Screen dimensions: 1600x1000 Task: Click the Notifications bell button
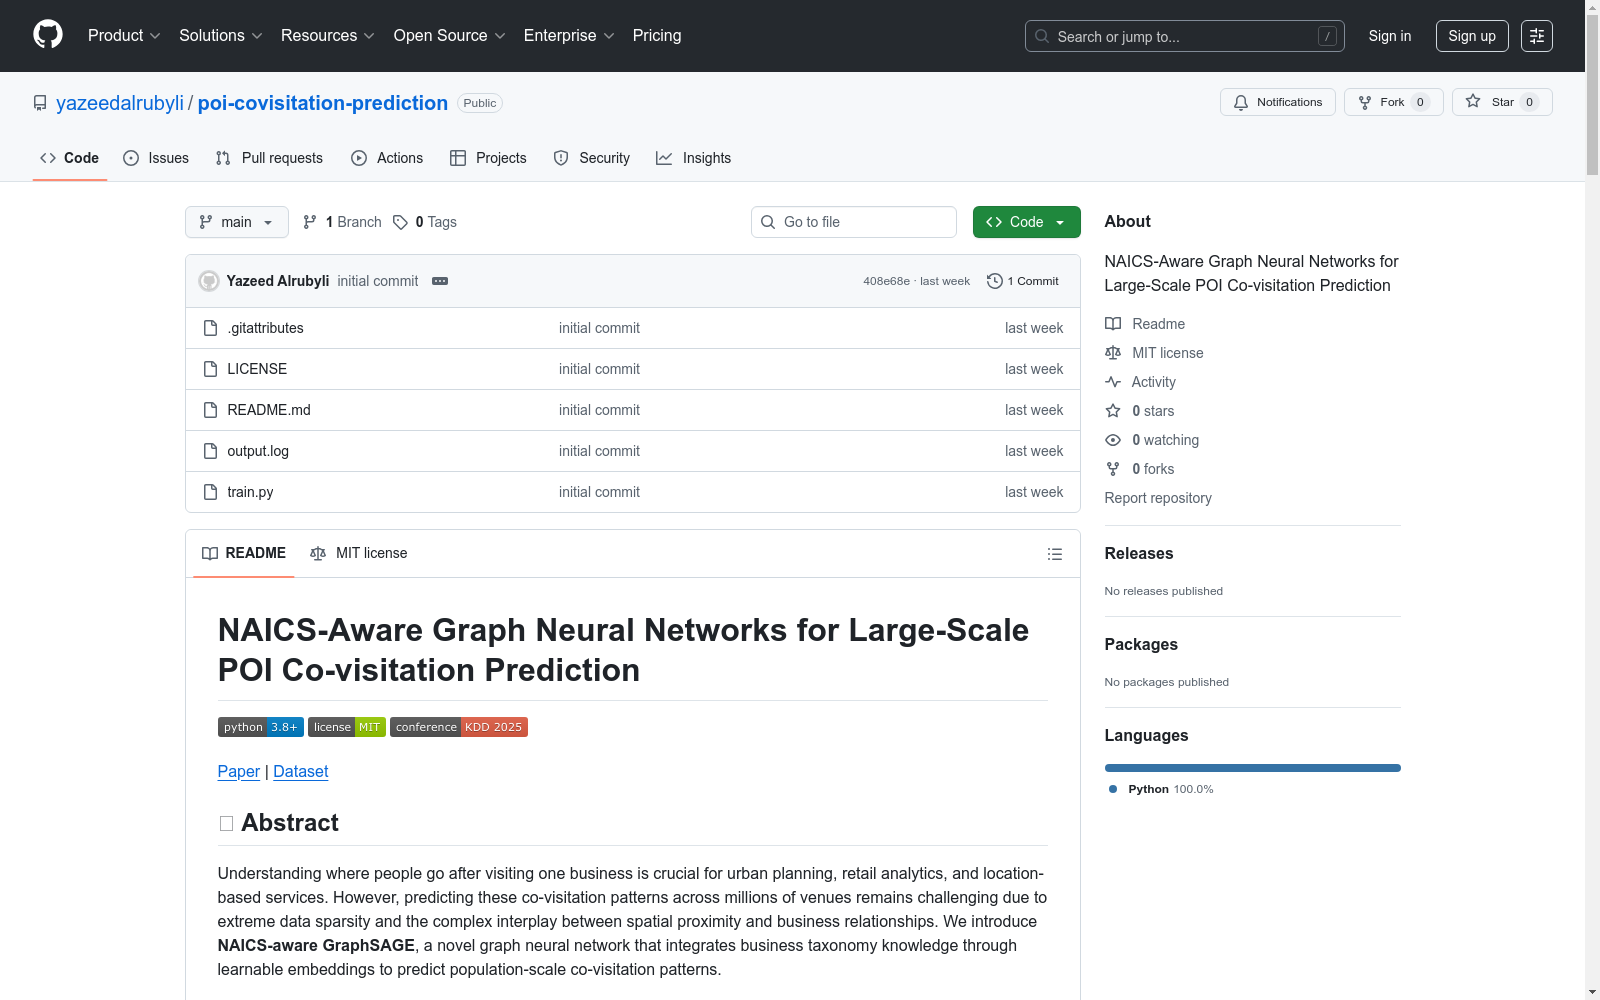click(1277, 102)
